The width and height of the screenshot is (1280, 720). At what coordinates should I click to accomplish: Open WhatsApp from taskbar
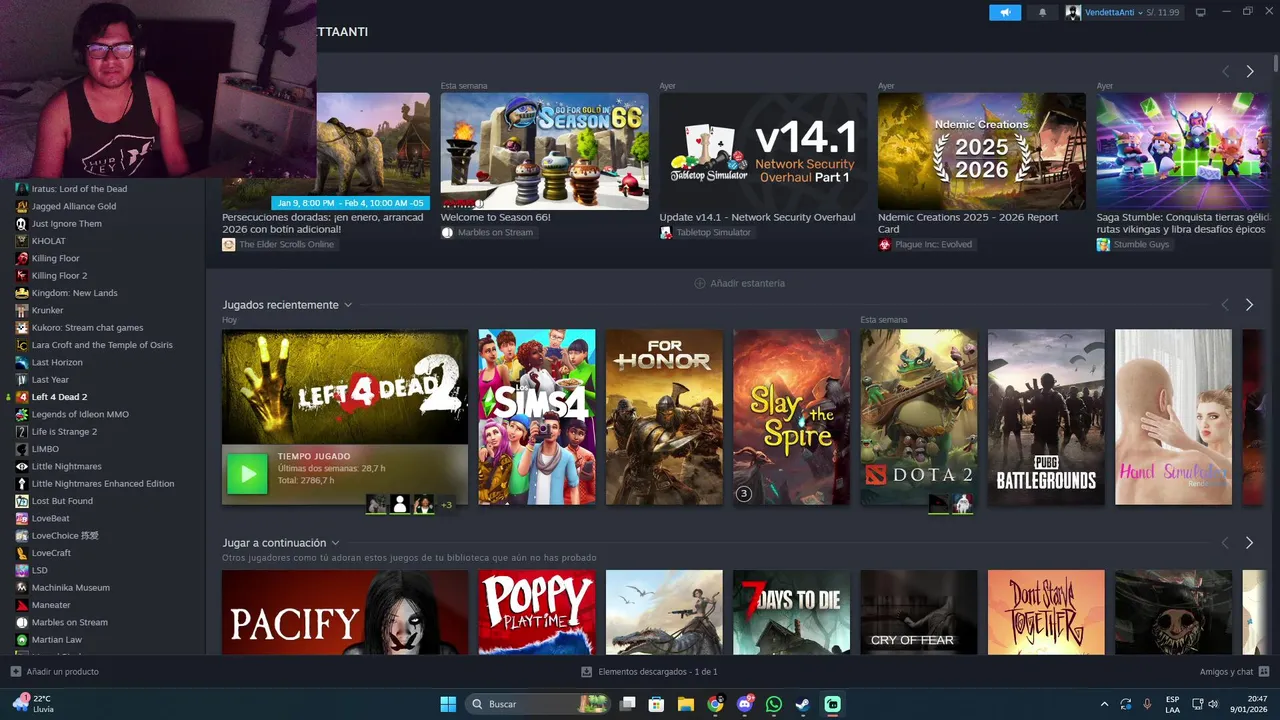[774, 704]
